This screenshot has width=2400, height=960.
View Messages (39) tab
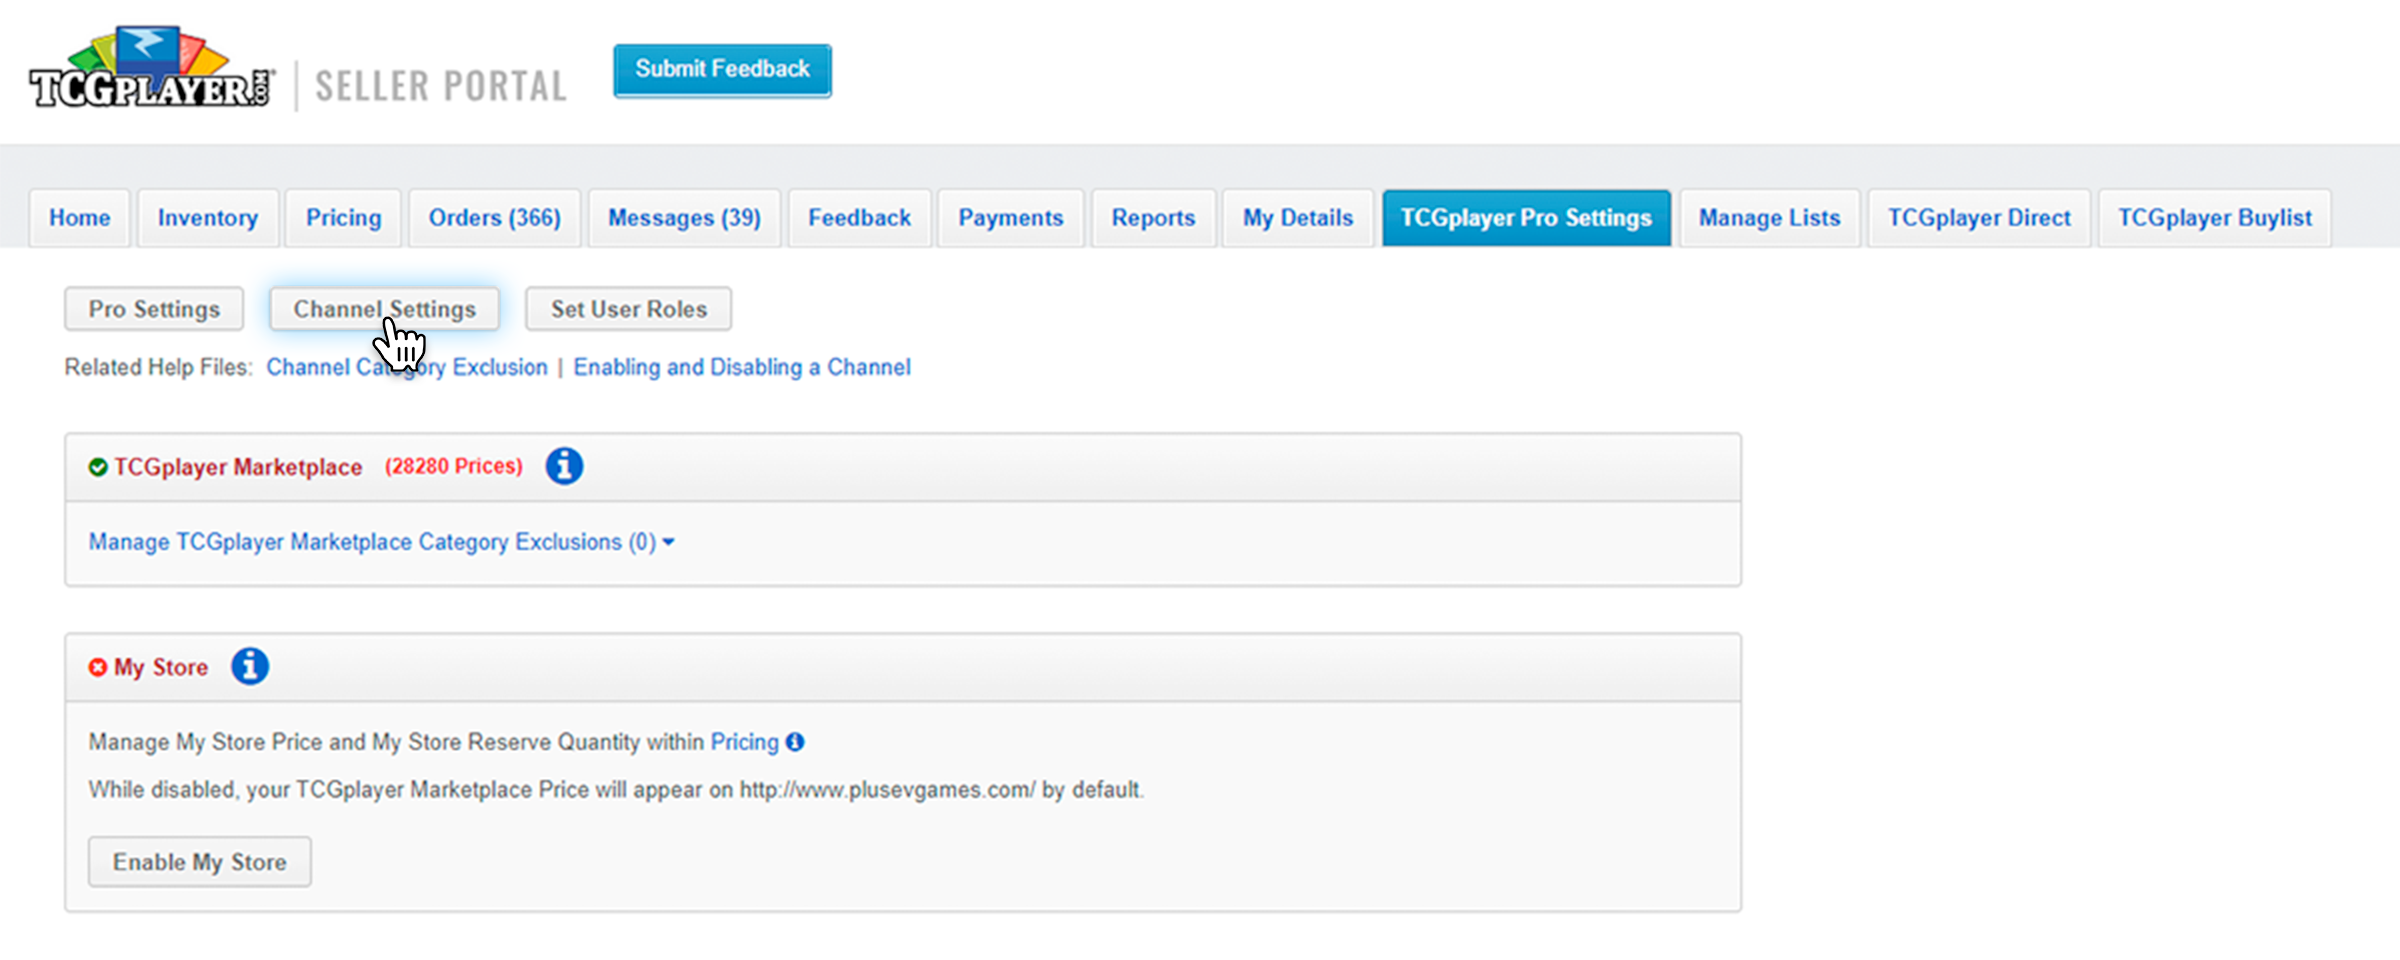(685, 218)
